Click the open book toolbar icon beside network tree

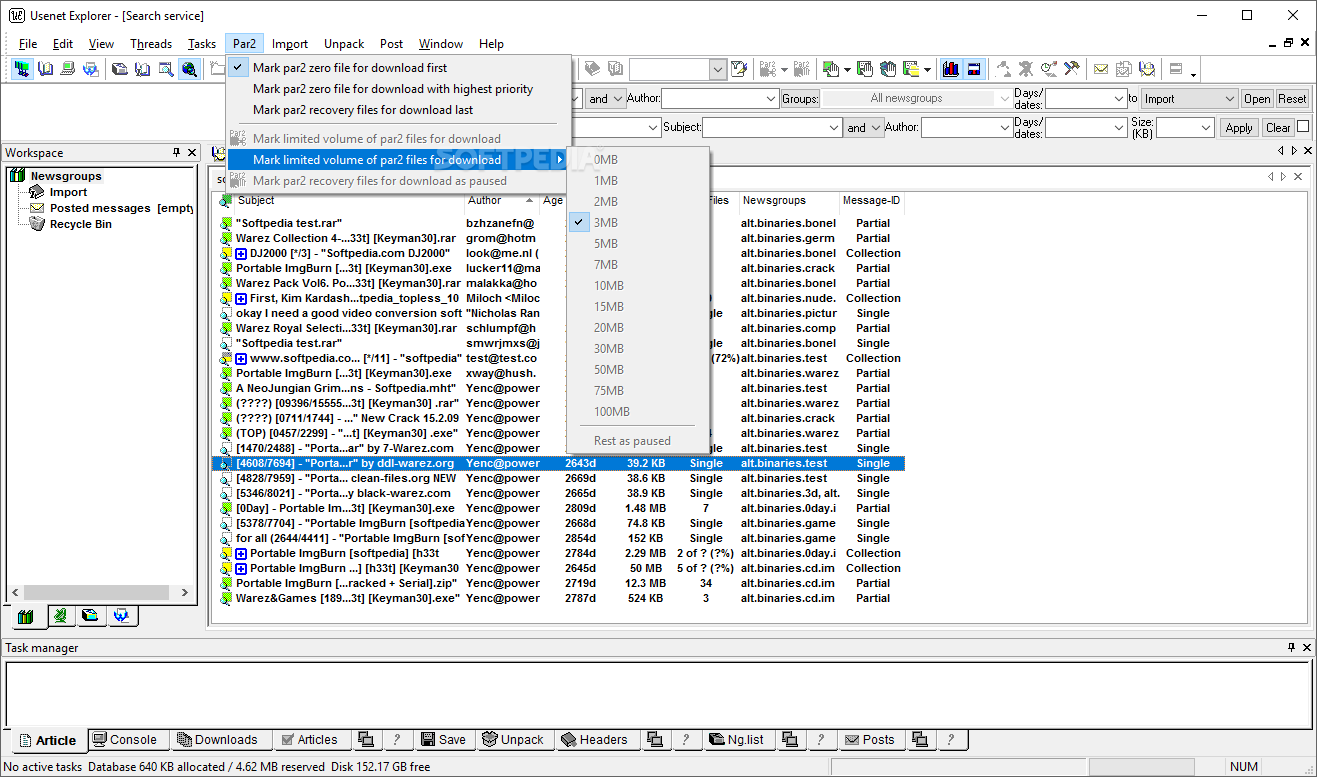tap(46, 69)
